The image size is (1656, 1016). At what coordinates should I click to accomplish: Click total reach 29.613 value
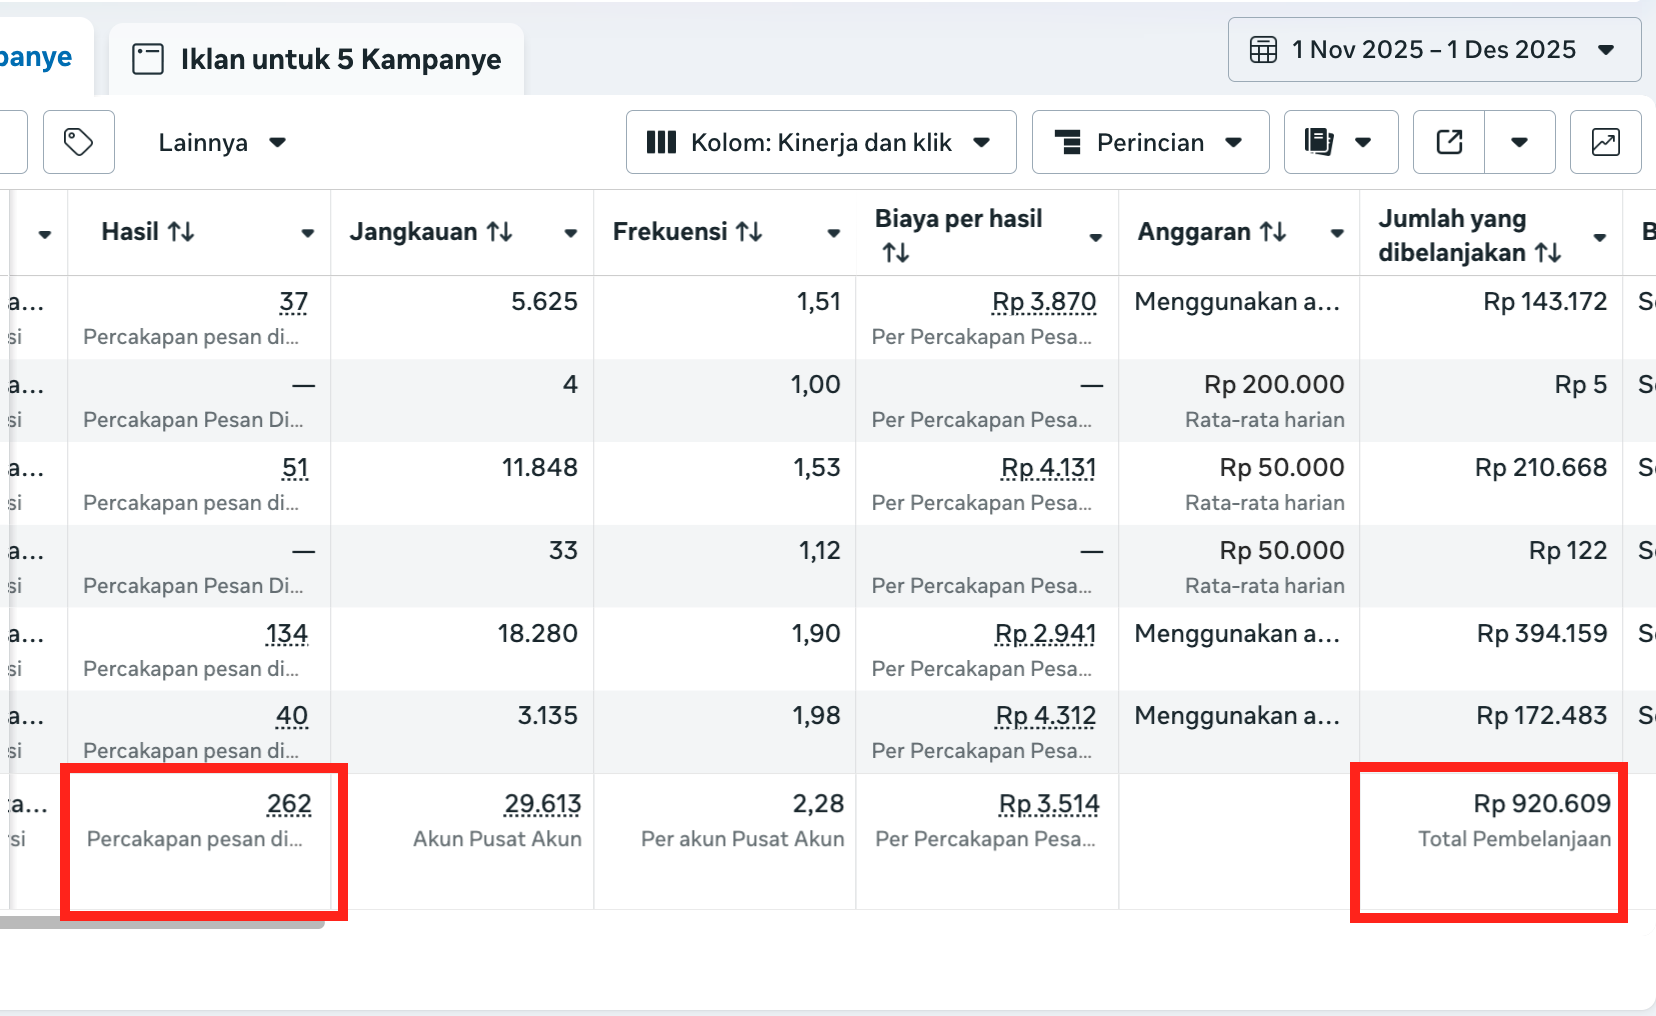coord(542,804)
